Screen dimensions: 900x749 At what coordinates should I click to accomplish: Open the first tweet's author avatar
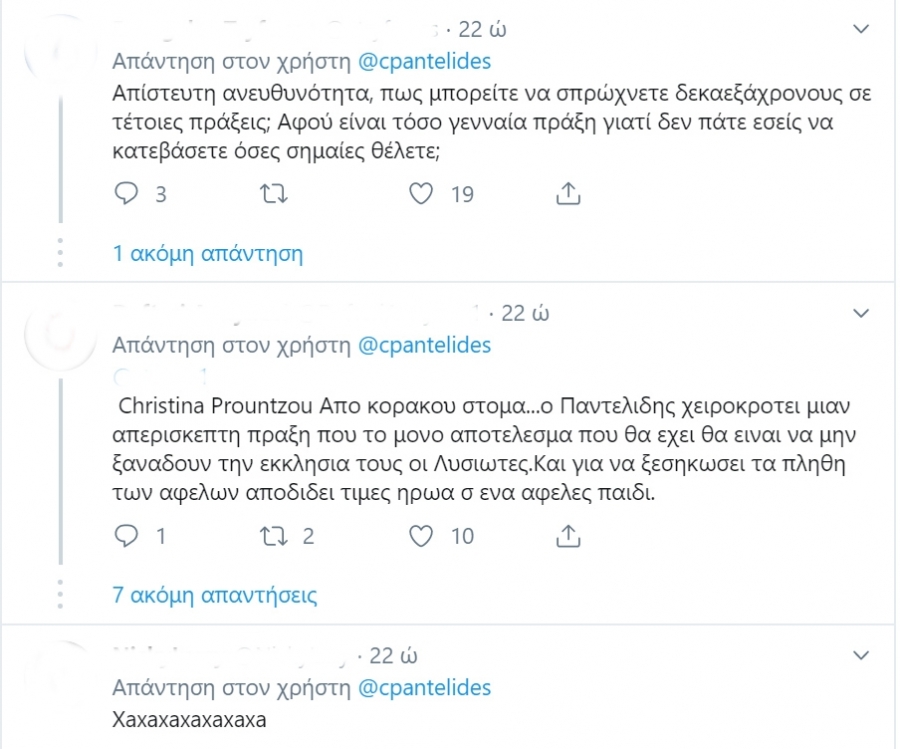click(x=60, y=51)
